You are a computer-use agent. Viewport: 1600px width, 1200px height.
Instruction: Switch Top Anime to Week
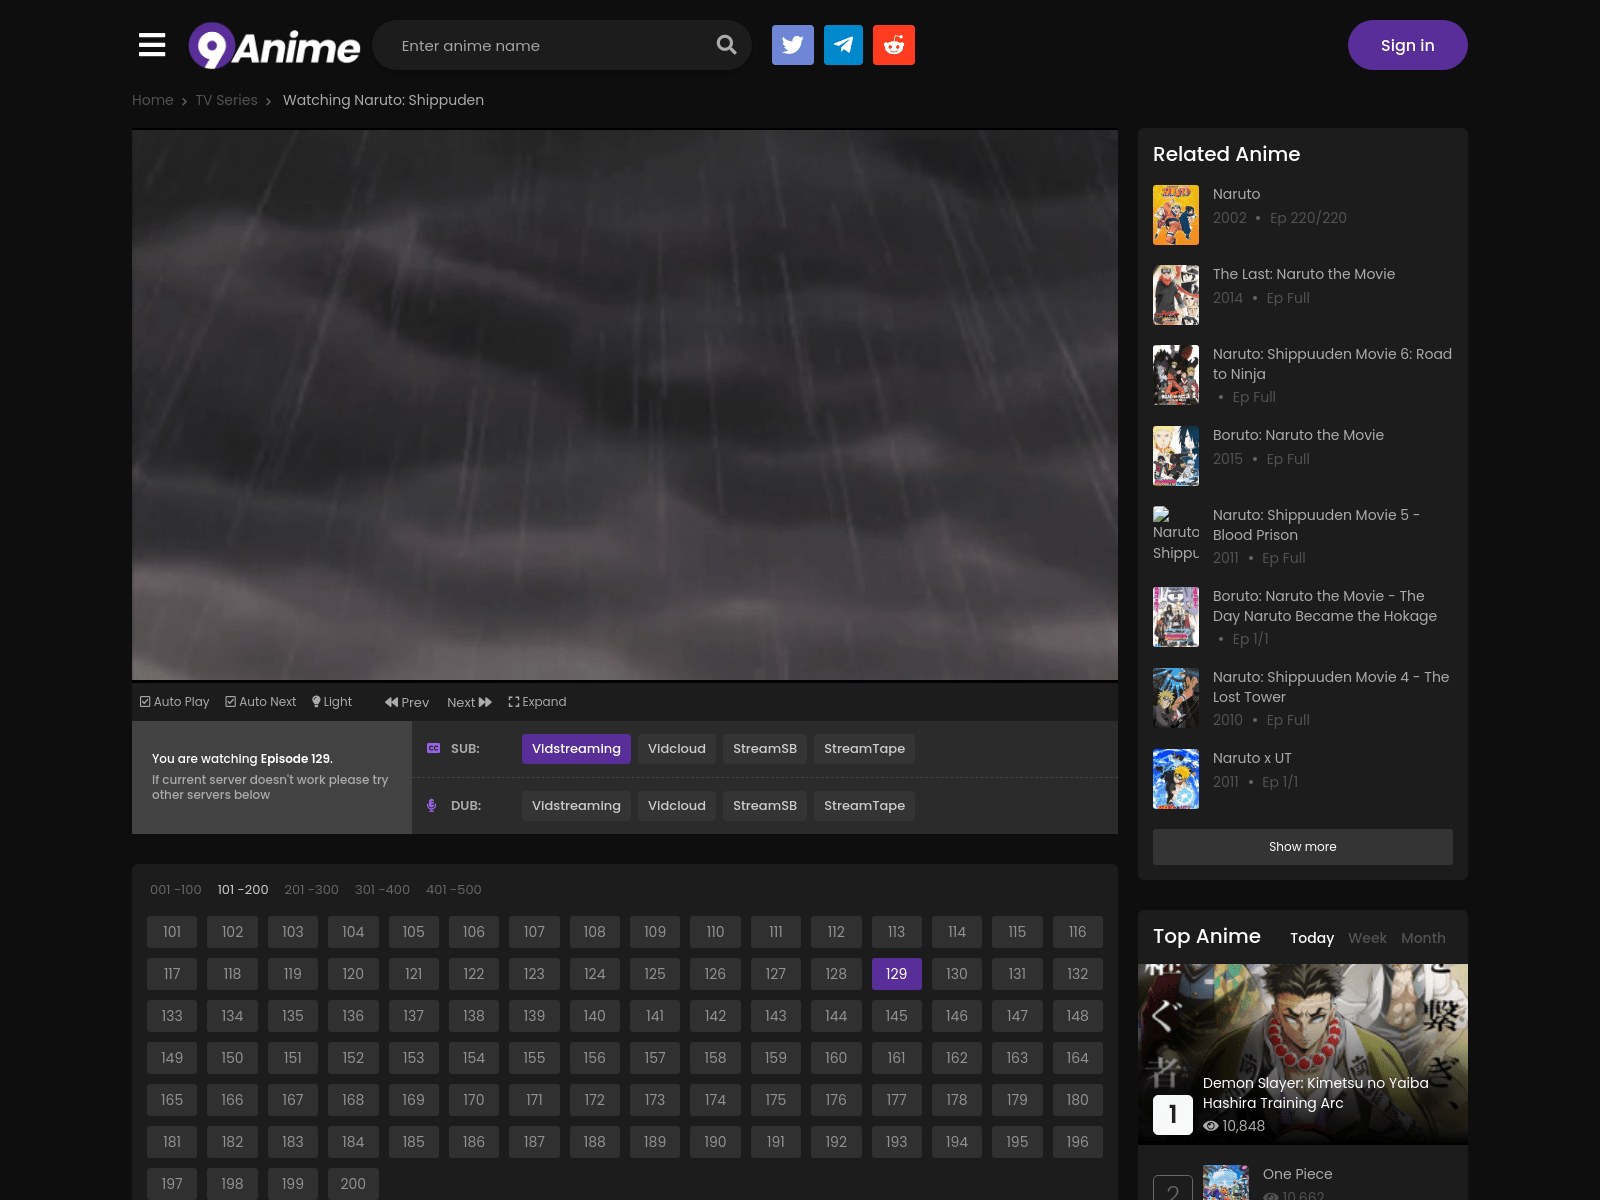[1367, 938]
